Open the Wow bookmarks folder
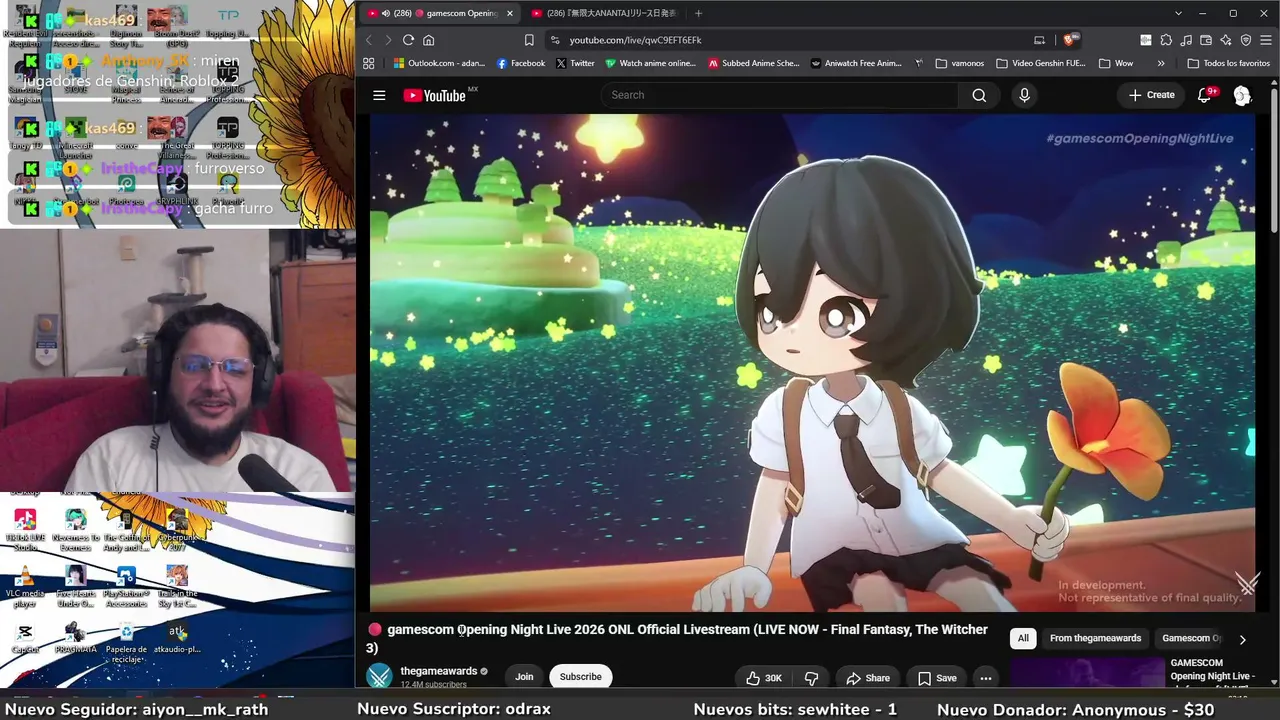The image size is (1280, 720). (x=1116, y=63)
